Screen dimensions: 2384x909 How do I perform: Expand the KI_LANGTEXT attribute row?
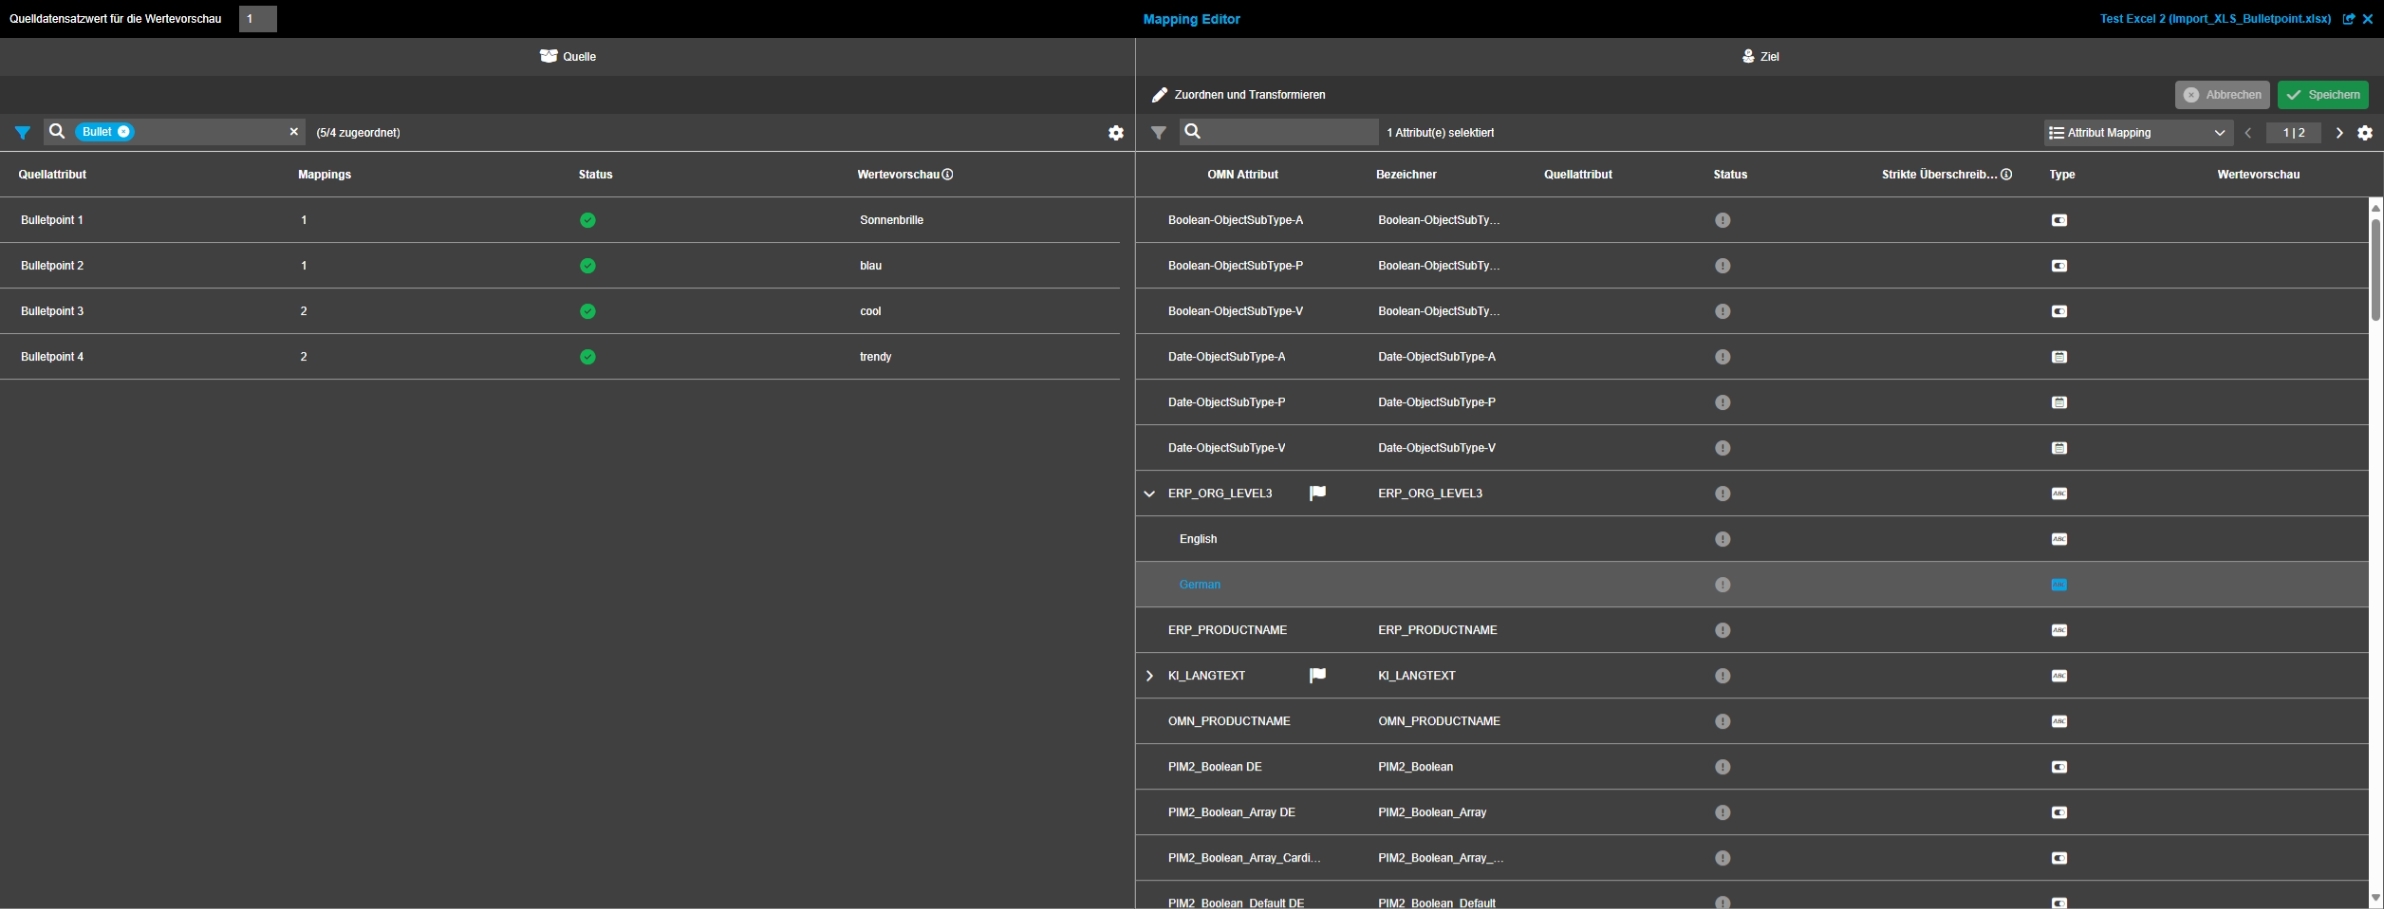coord(1149,676)
